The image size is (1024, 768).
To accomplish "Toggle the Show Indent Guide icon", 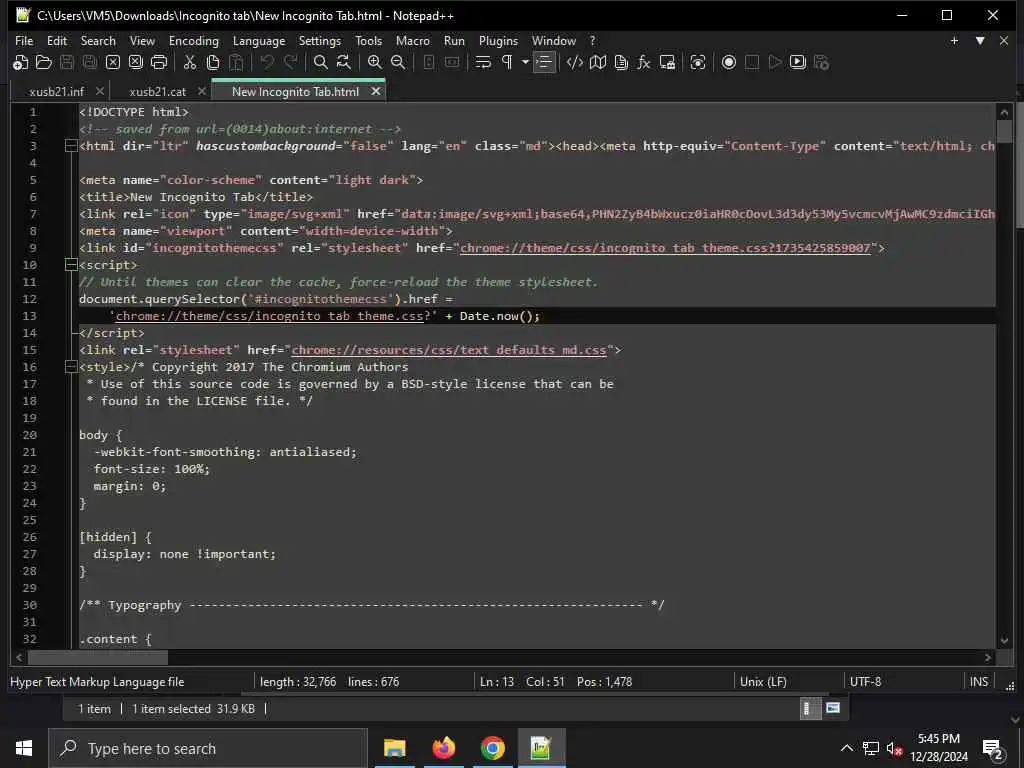I will (543, 63).
